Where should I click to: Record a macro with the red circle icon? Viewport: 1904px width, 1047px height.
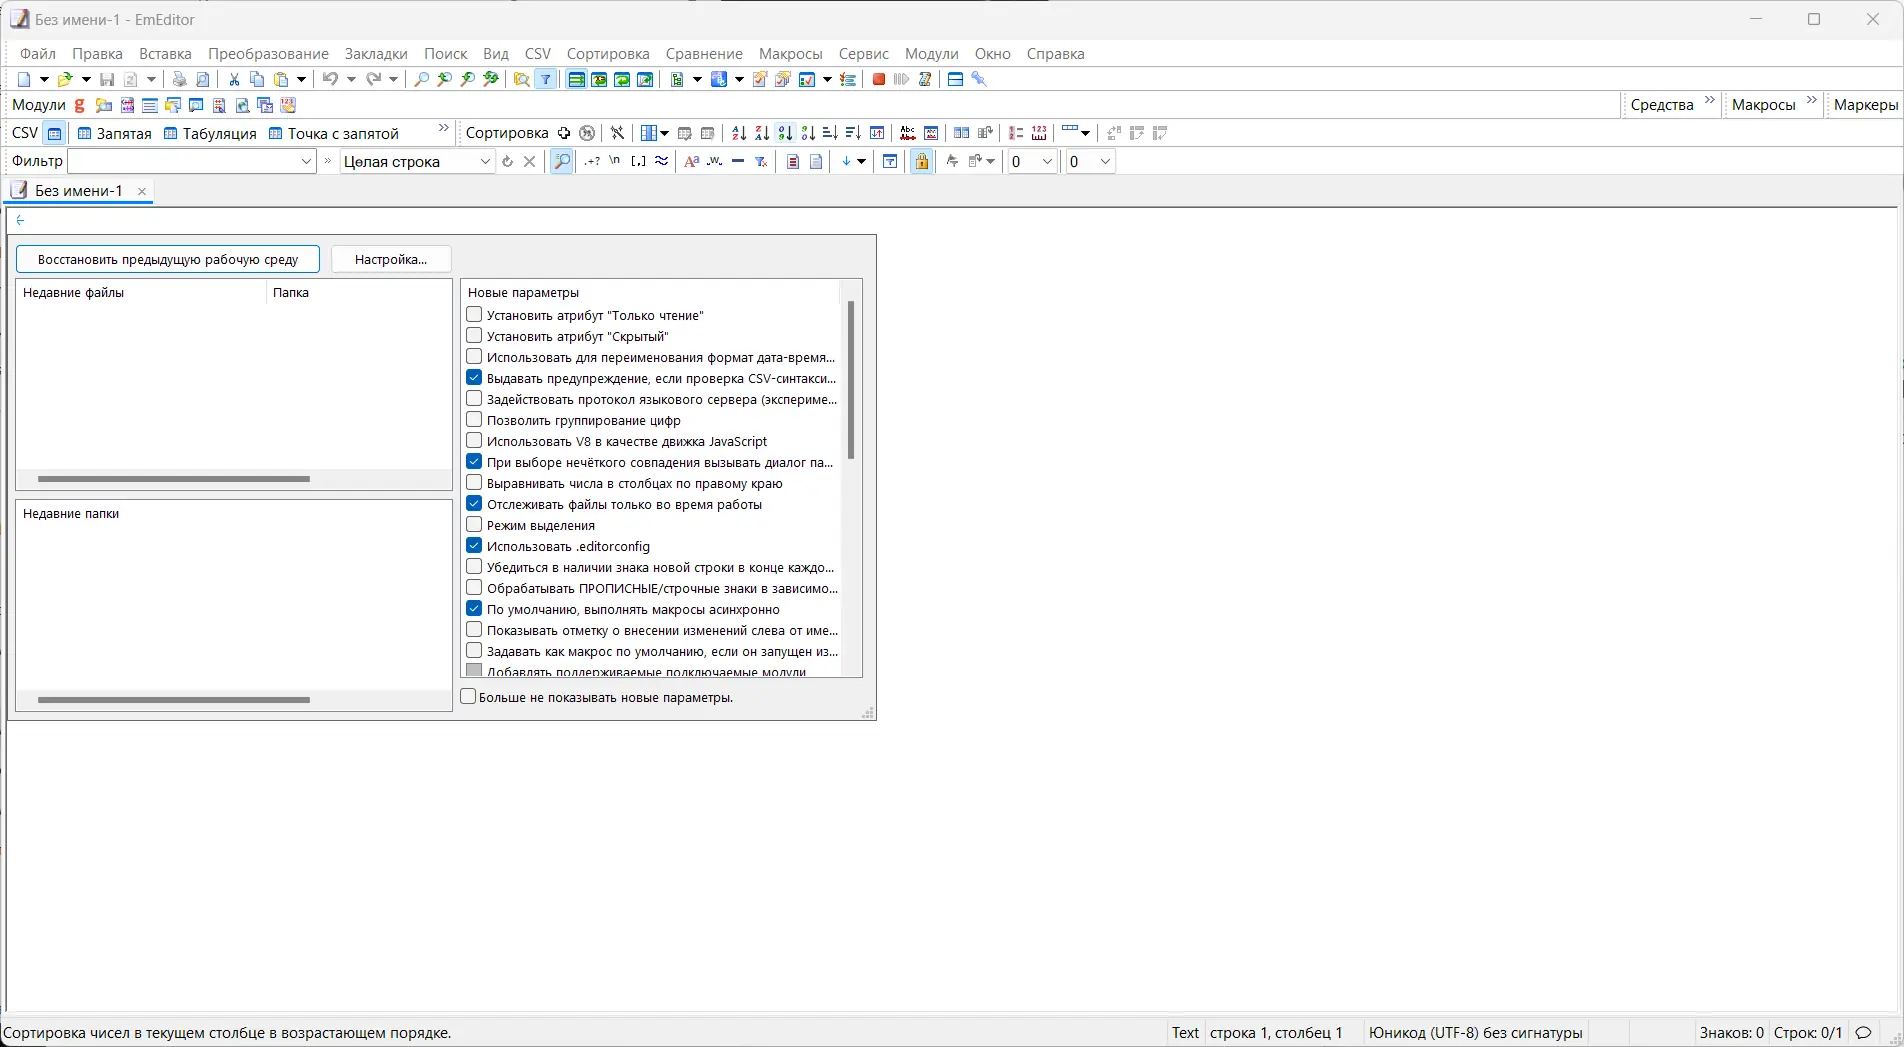pos(878,79)
